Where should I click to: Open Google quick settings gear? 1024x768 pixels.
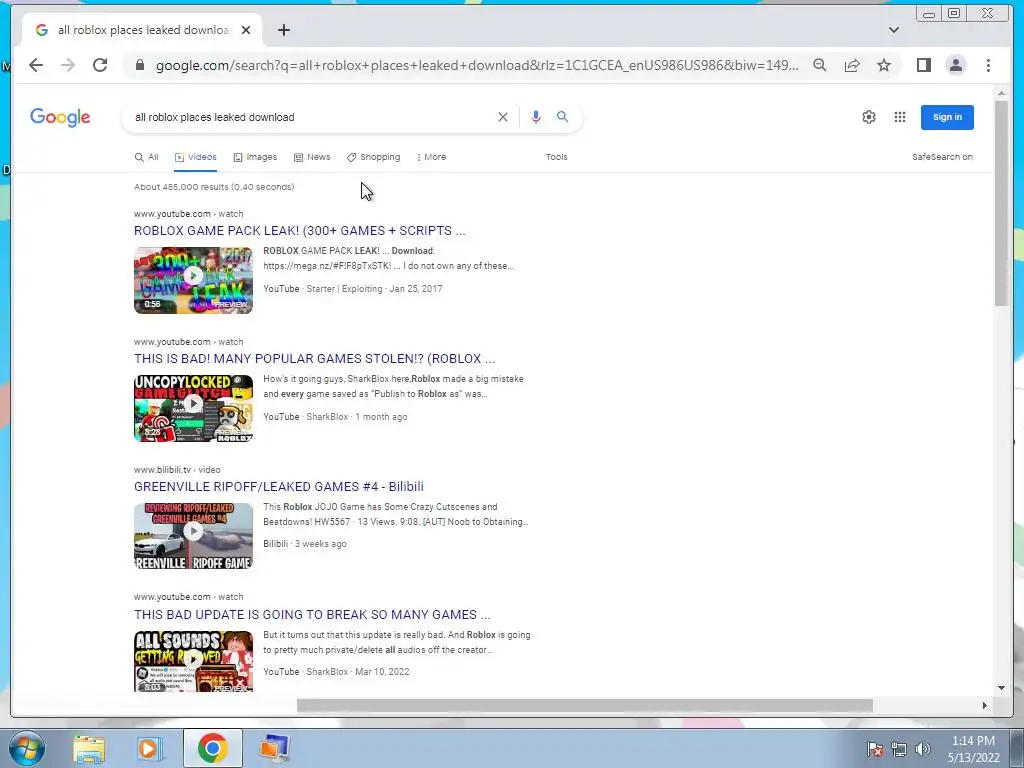[869, 117]
